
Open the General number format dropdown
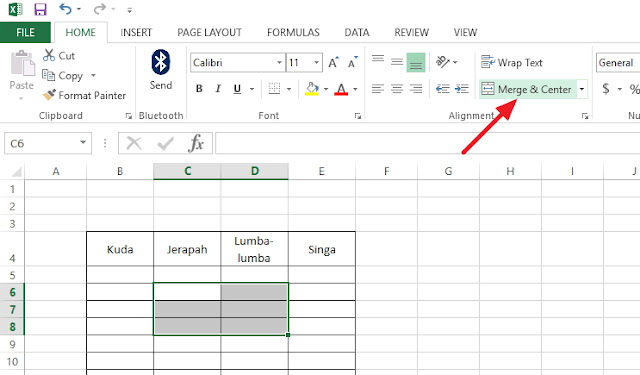point(618,62)
